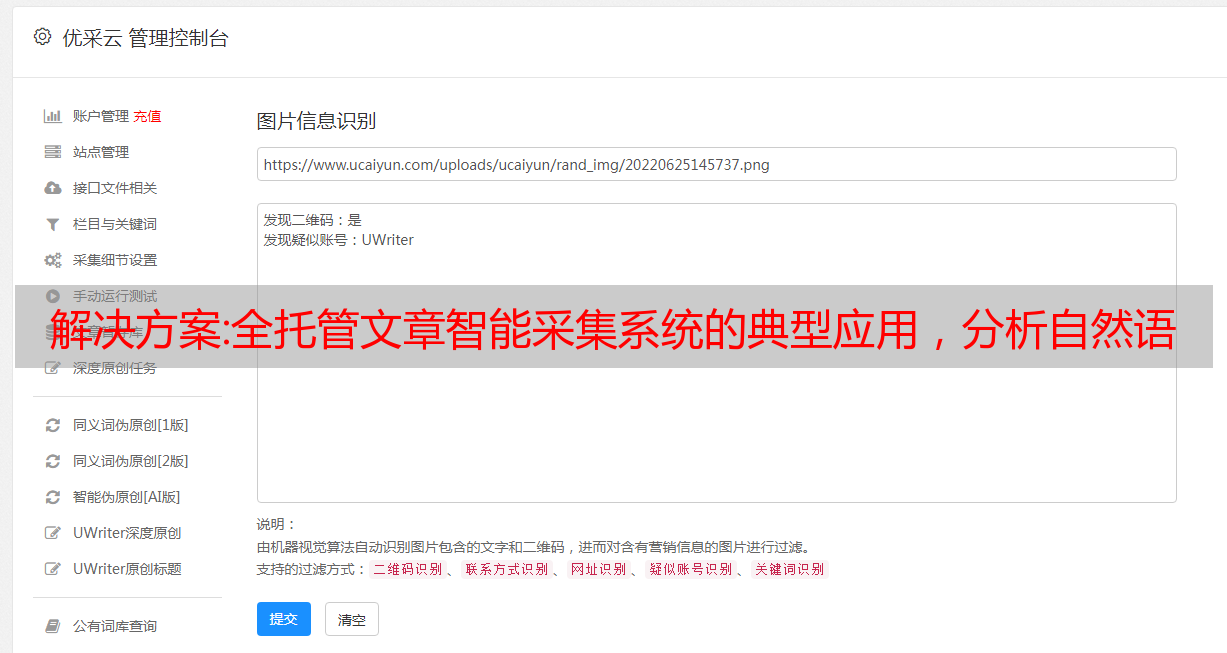1227x653 pixels.
Task: Click the gear icon beside 优采云 管理控制台
Action: [42, 37]
